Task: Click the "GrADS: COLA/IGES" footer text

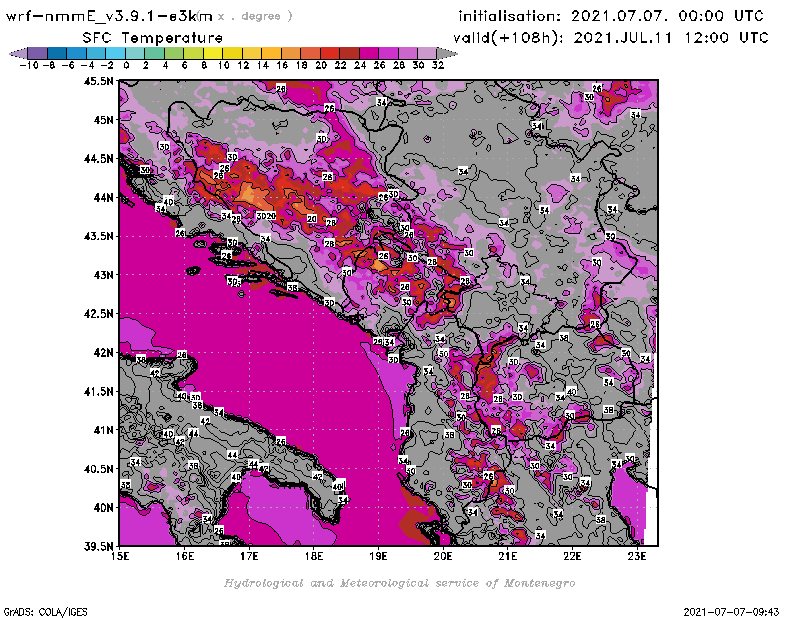Action: click(x=46, y=612)
